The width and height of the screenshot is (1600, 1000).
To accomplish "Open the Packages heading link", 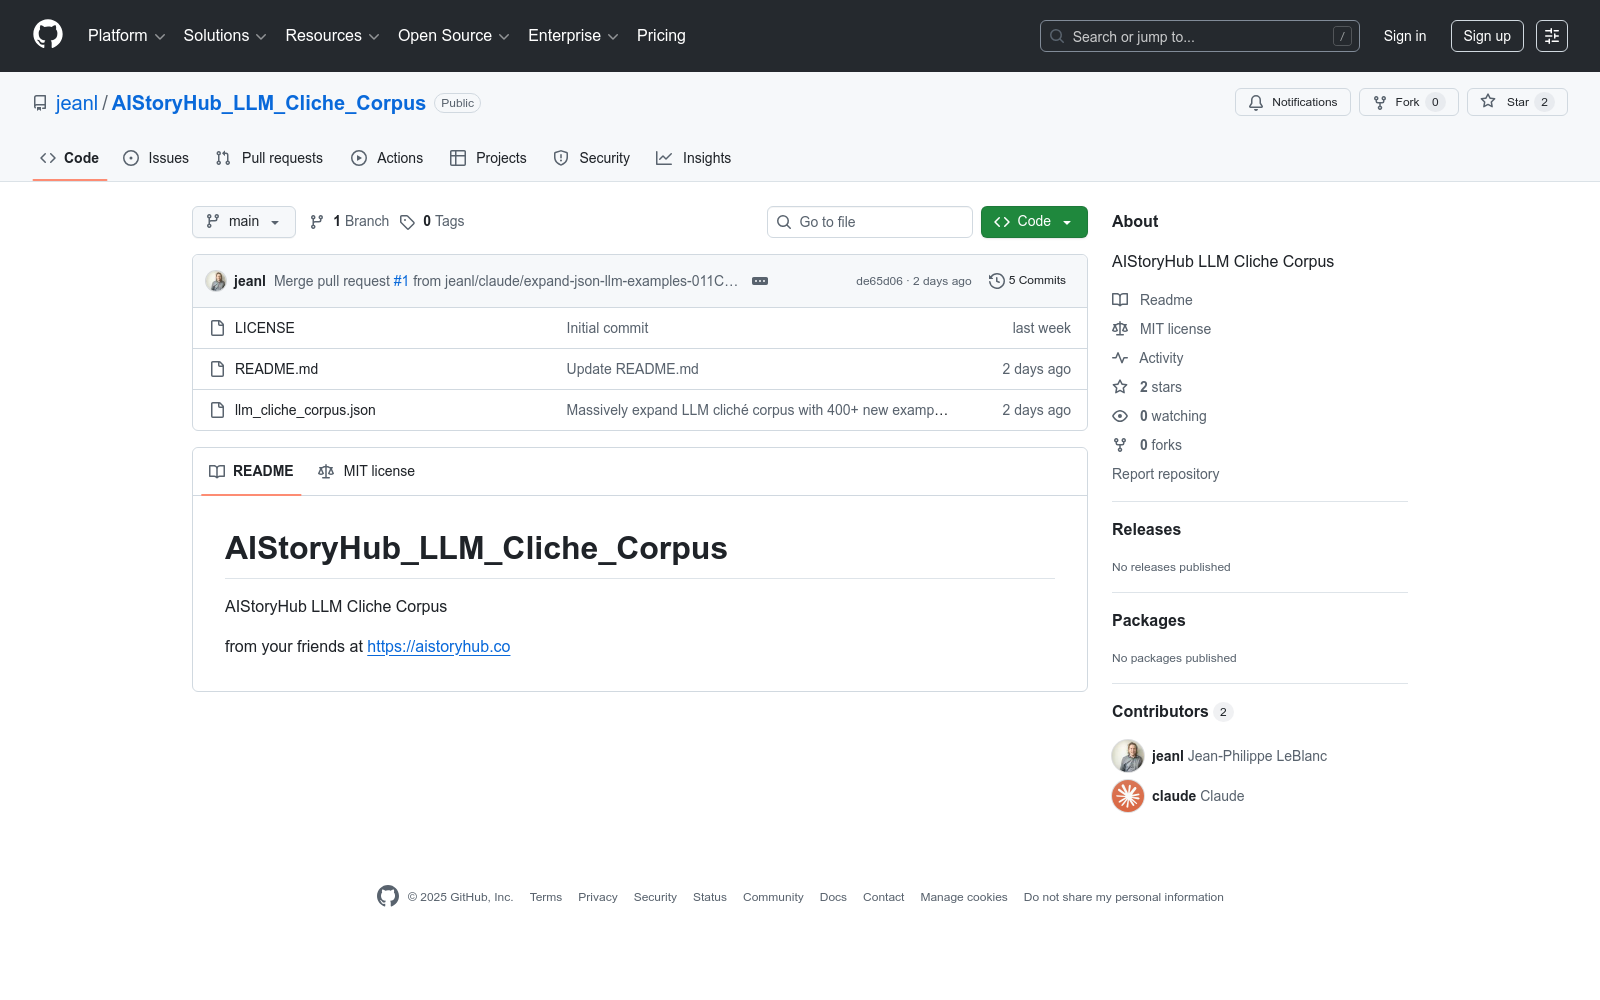I will [1149, 620].
